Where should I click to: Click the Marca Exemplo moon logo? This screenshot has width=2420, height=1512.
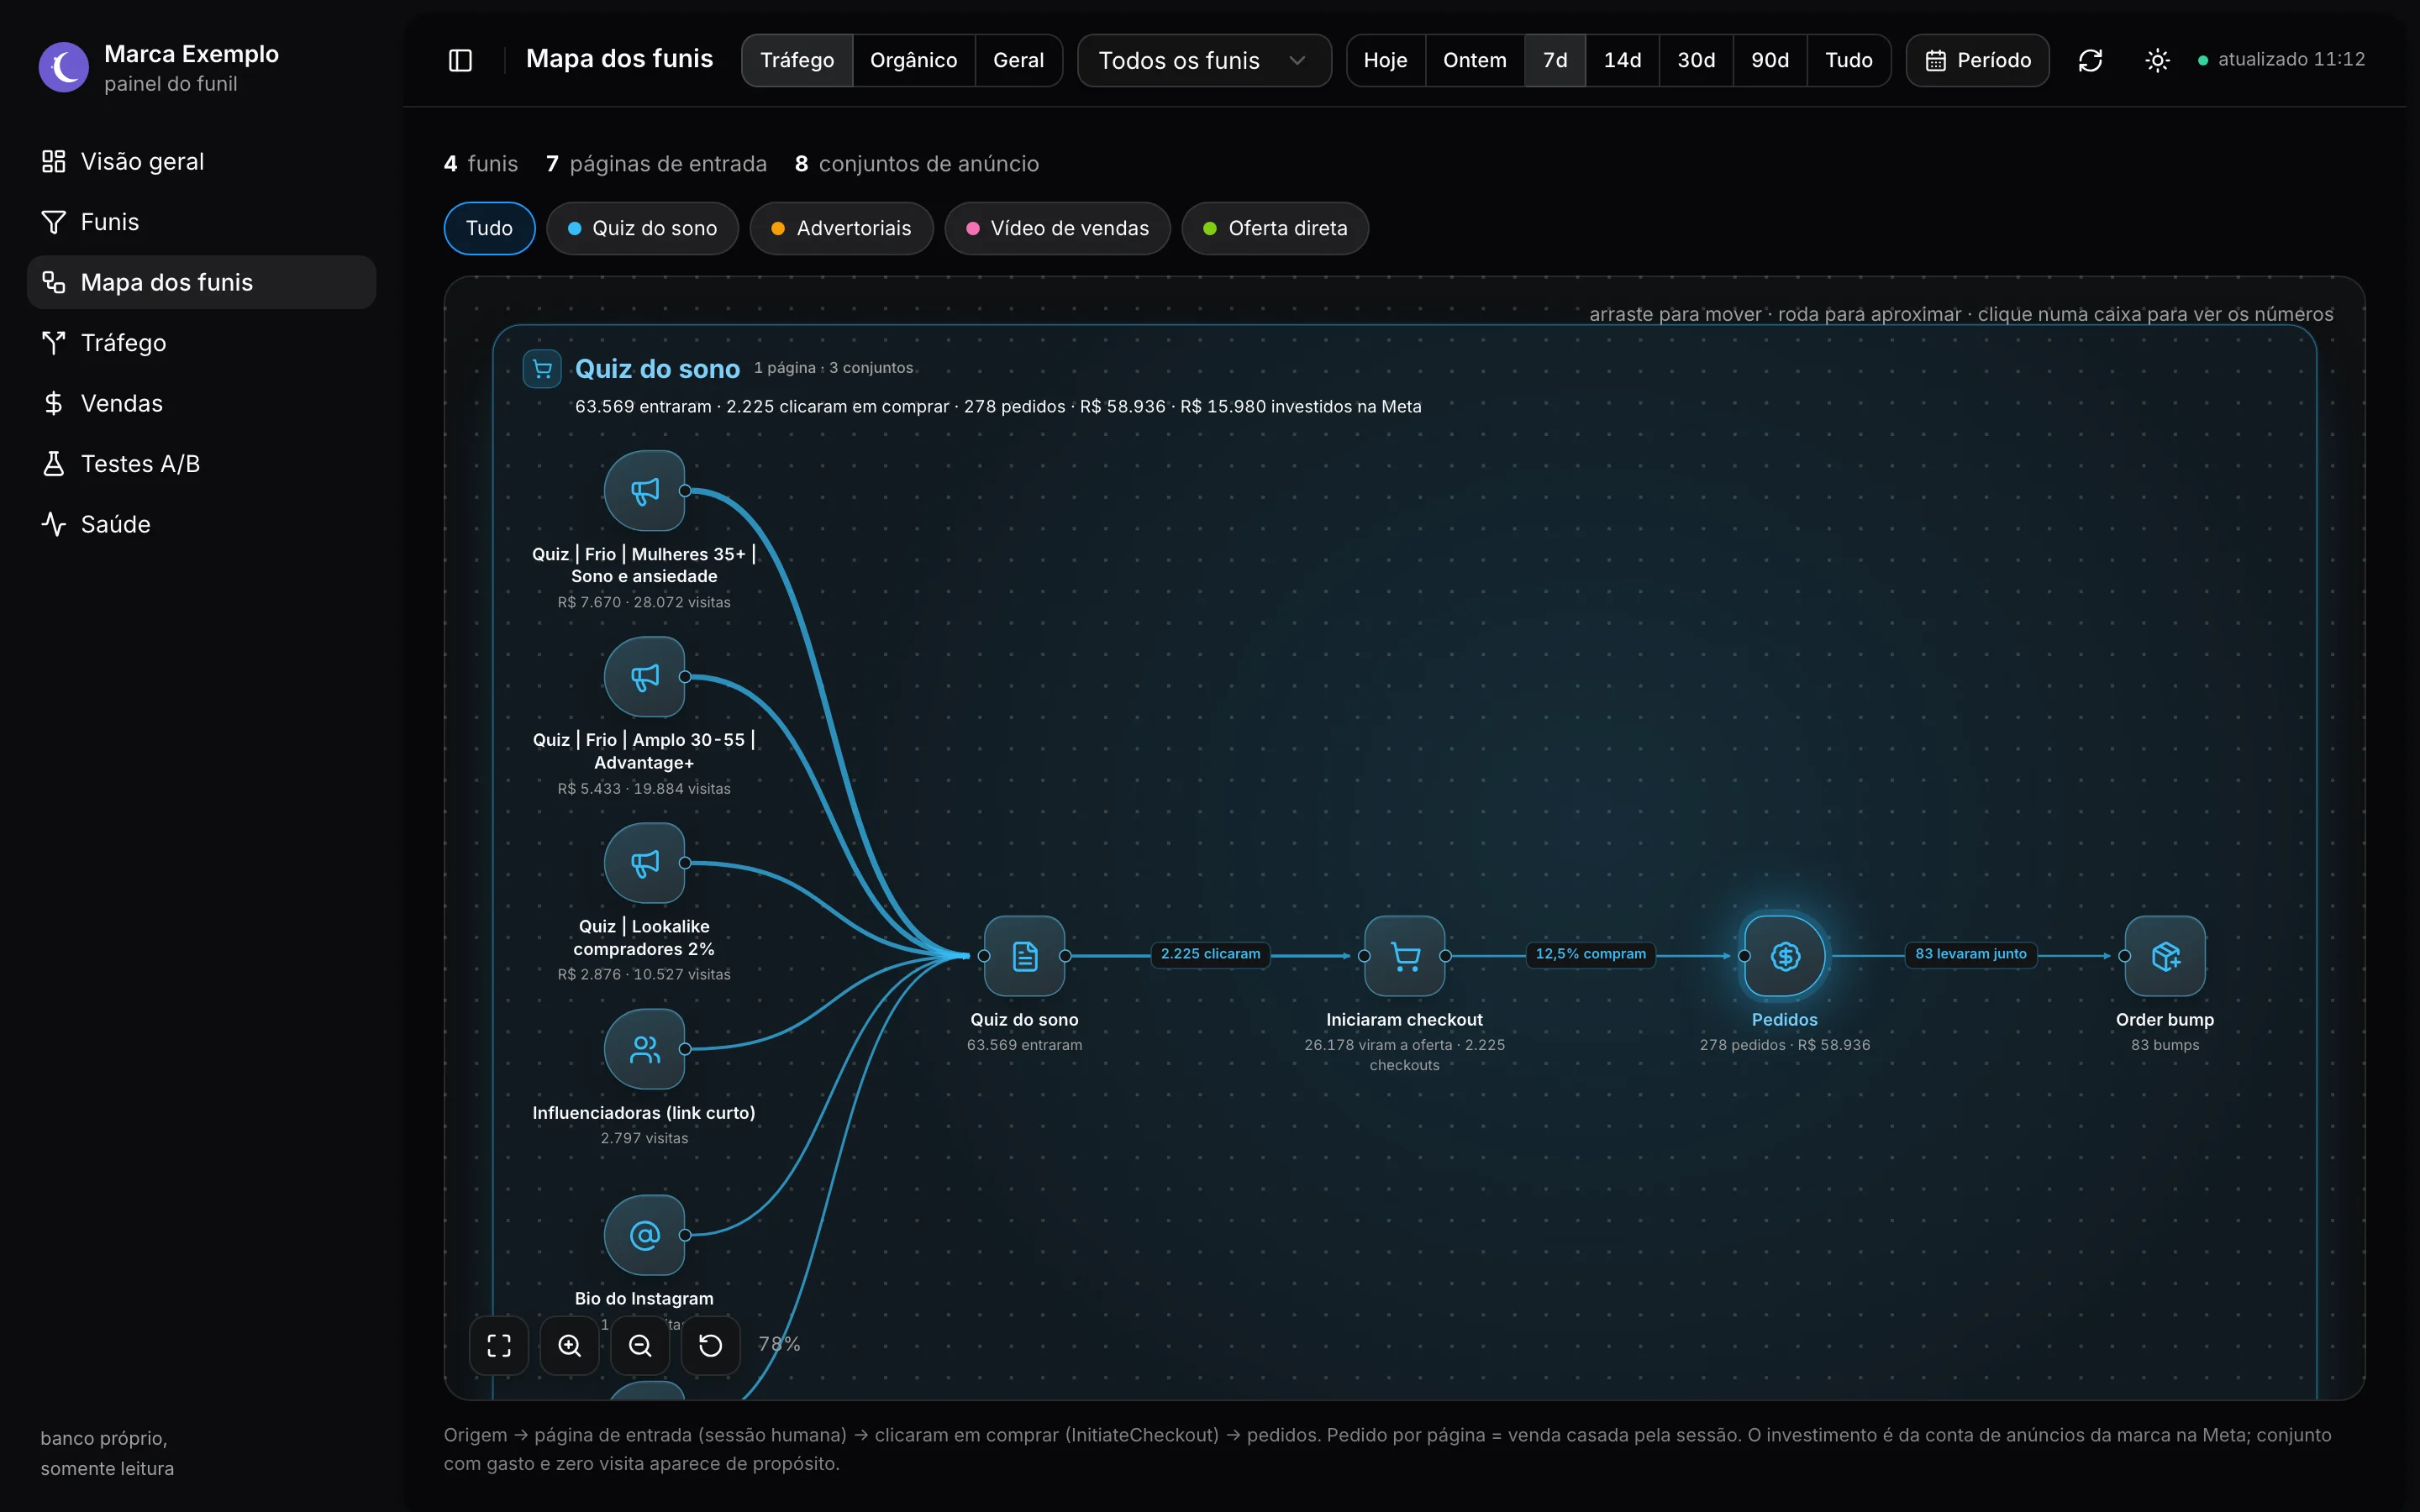tap(64, 67)
